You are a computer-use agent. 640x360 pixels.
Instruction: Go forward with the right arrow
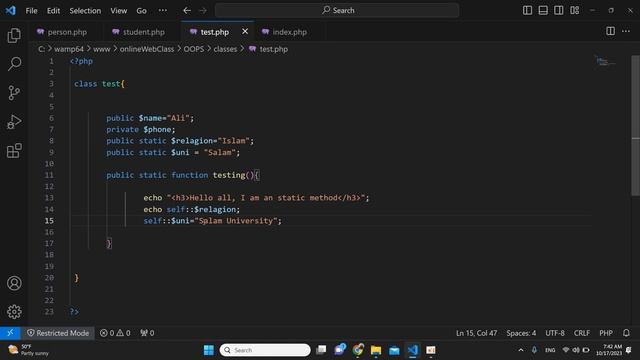pos(203,11)
